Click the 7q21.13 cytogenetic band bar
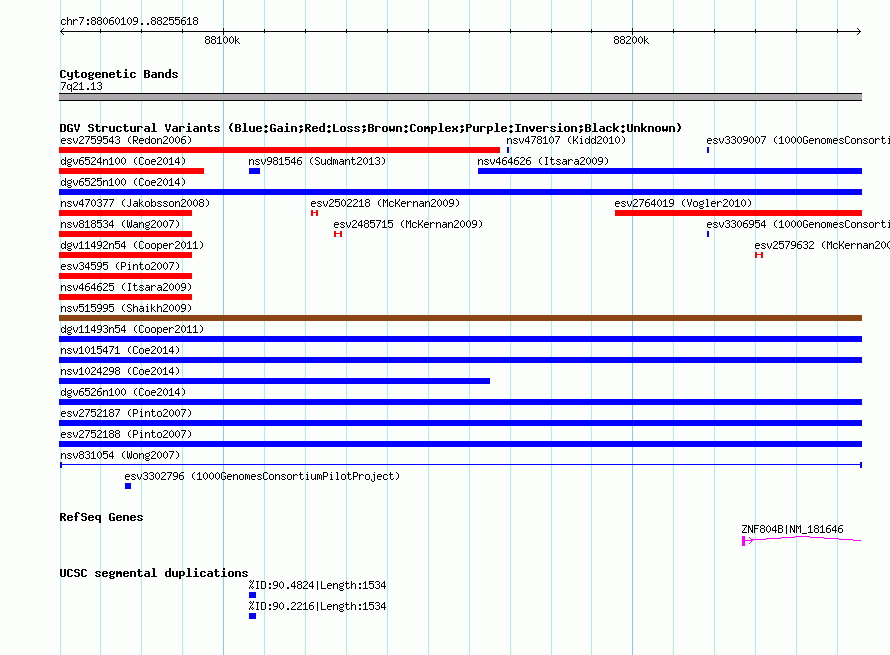Screen dimensions: 890x655 coord(460,97)
